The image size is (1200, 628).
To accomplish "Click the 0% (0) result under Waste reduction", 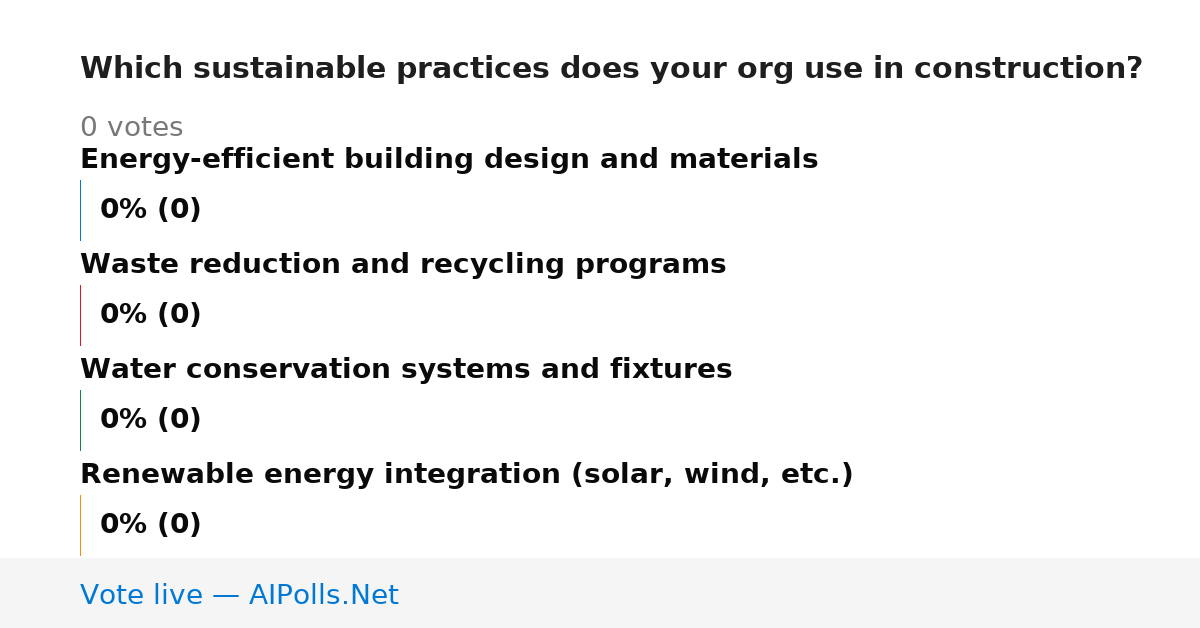I will click(x=151, y=315).
